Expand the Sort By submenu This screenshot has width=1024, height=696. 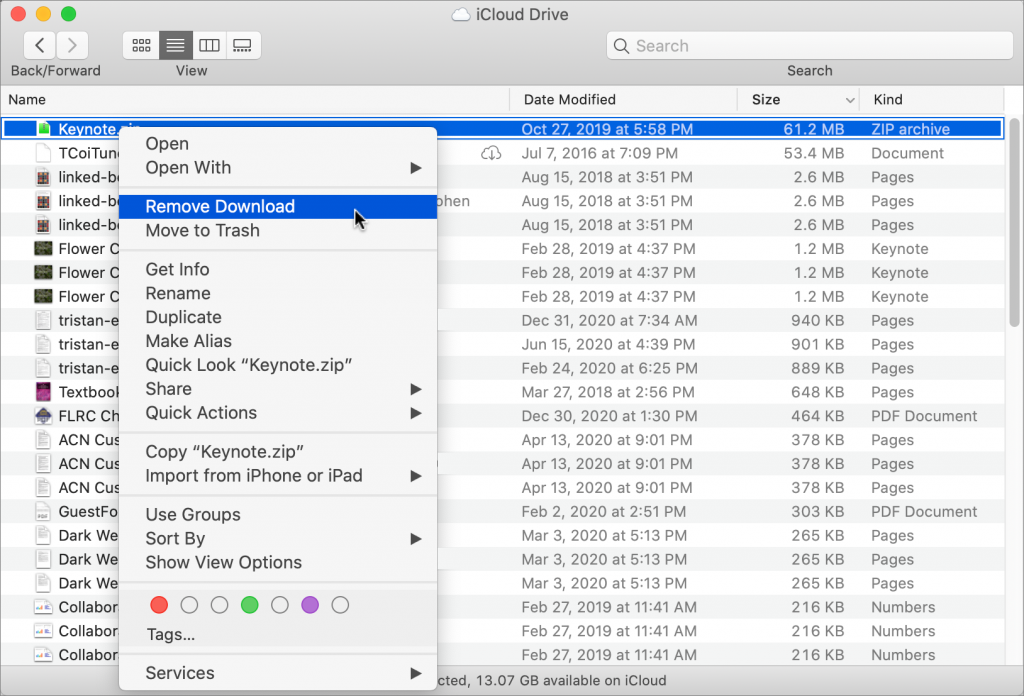pyautogui.click(x=278, y=539)
